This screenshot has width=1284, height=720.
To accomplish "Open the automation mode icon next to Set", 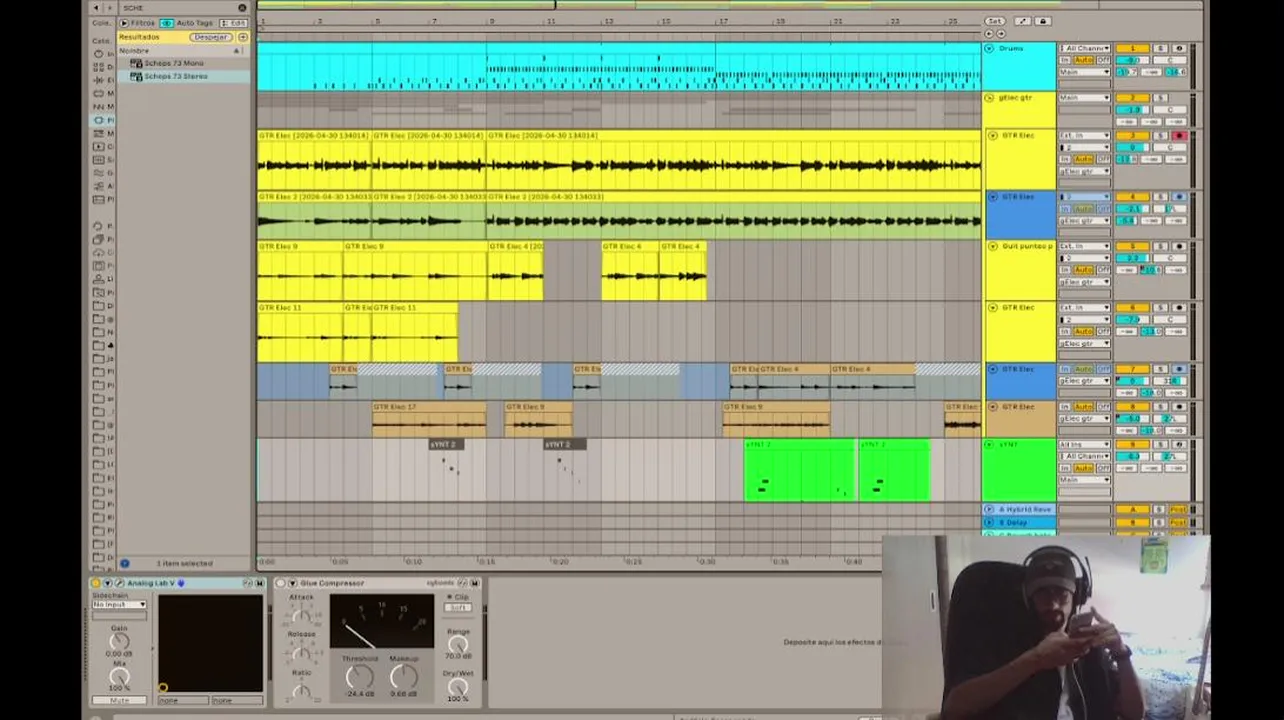I will 1023,21.
